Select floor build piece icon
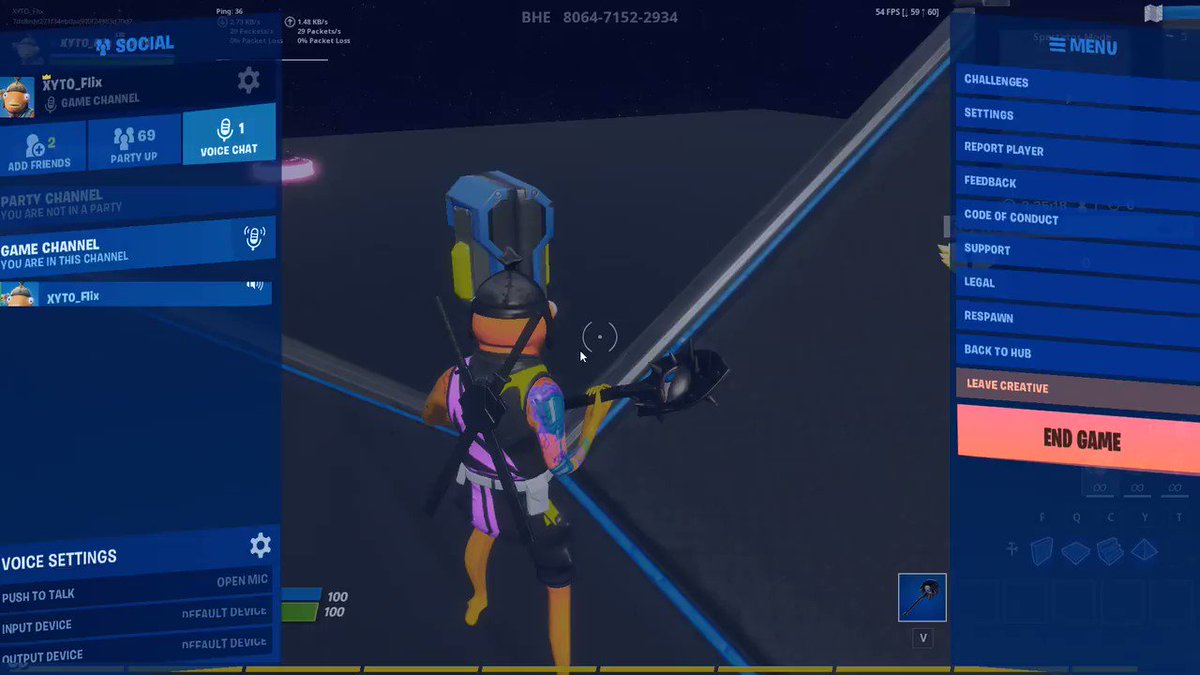The image size is (1200, 675). pyautogui.click(x=1075, y=552)
